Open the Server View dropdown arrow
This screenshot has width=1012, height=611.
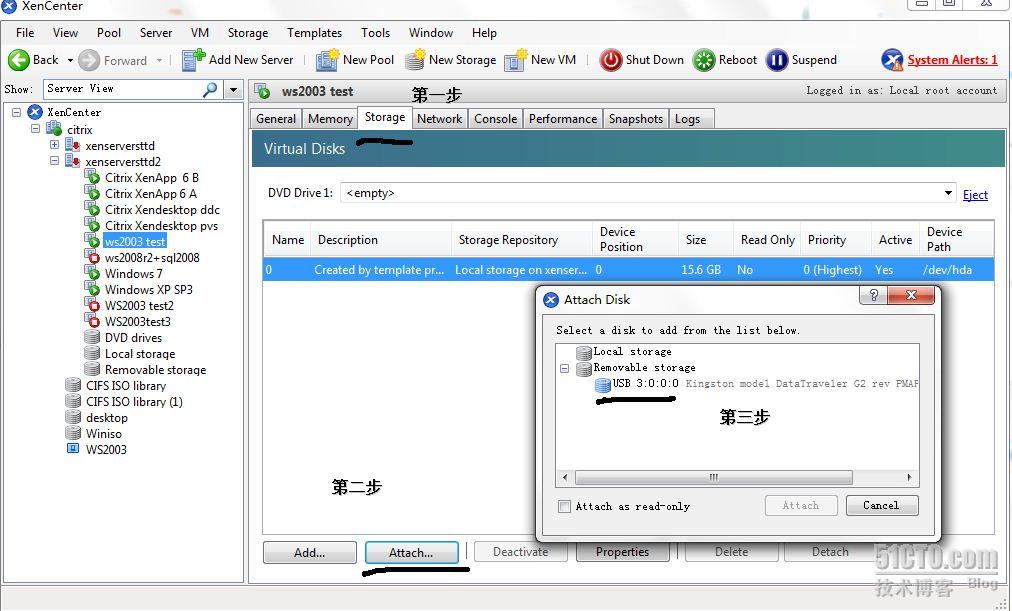pos(234,89)
